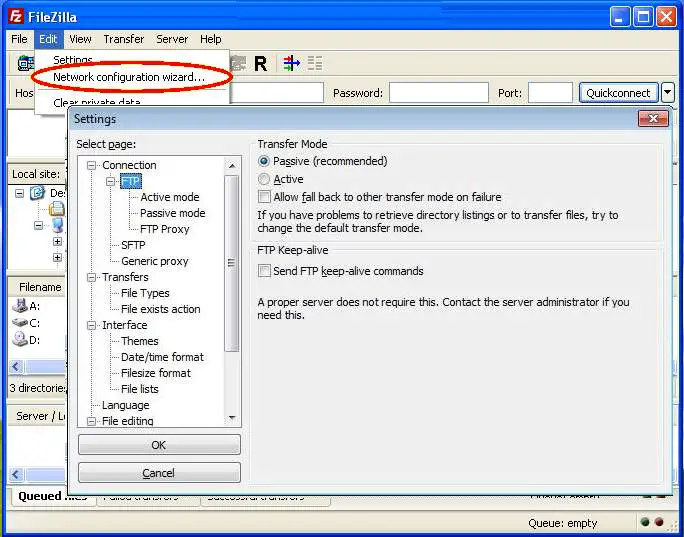This screenshot has height=537, width=684.
Task: Select File exists action settings page
Action: pos(161,309)
